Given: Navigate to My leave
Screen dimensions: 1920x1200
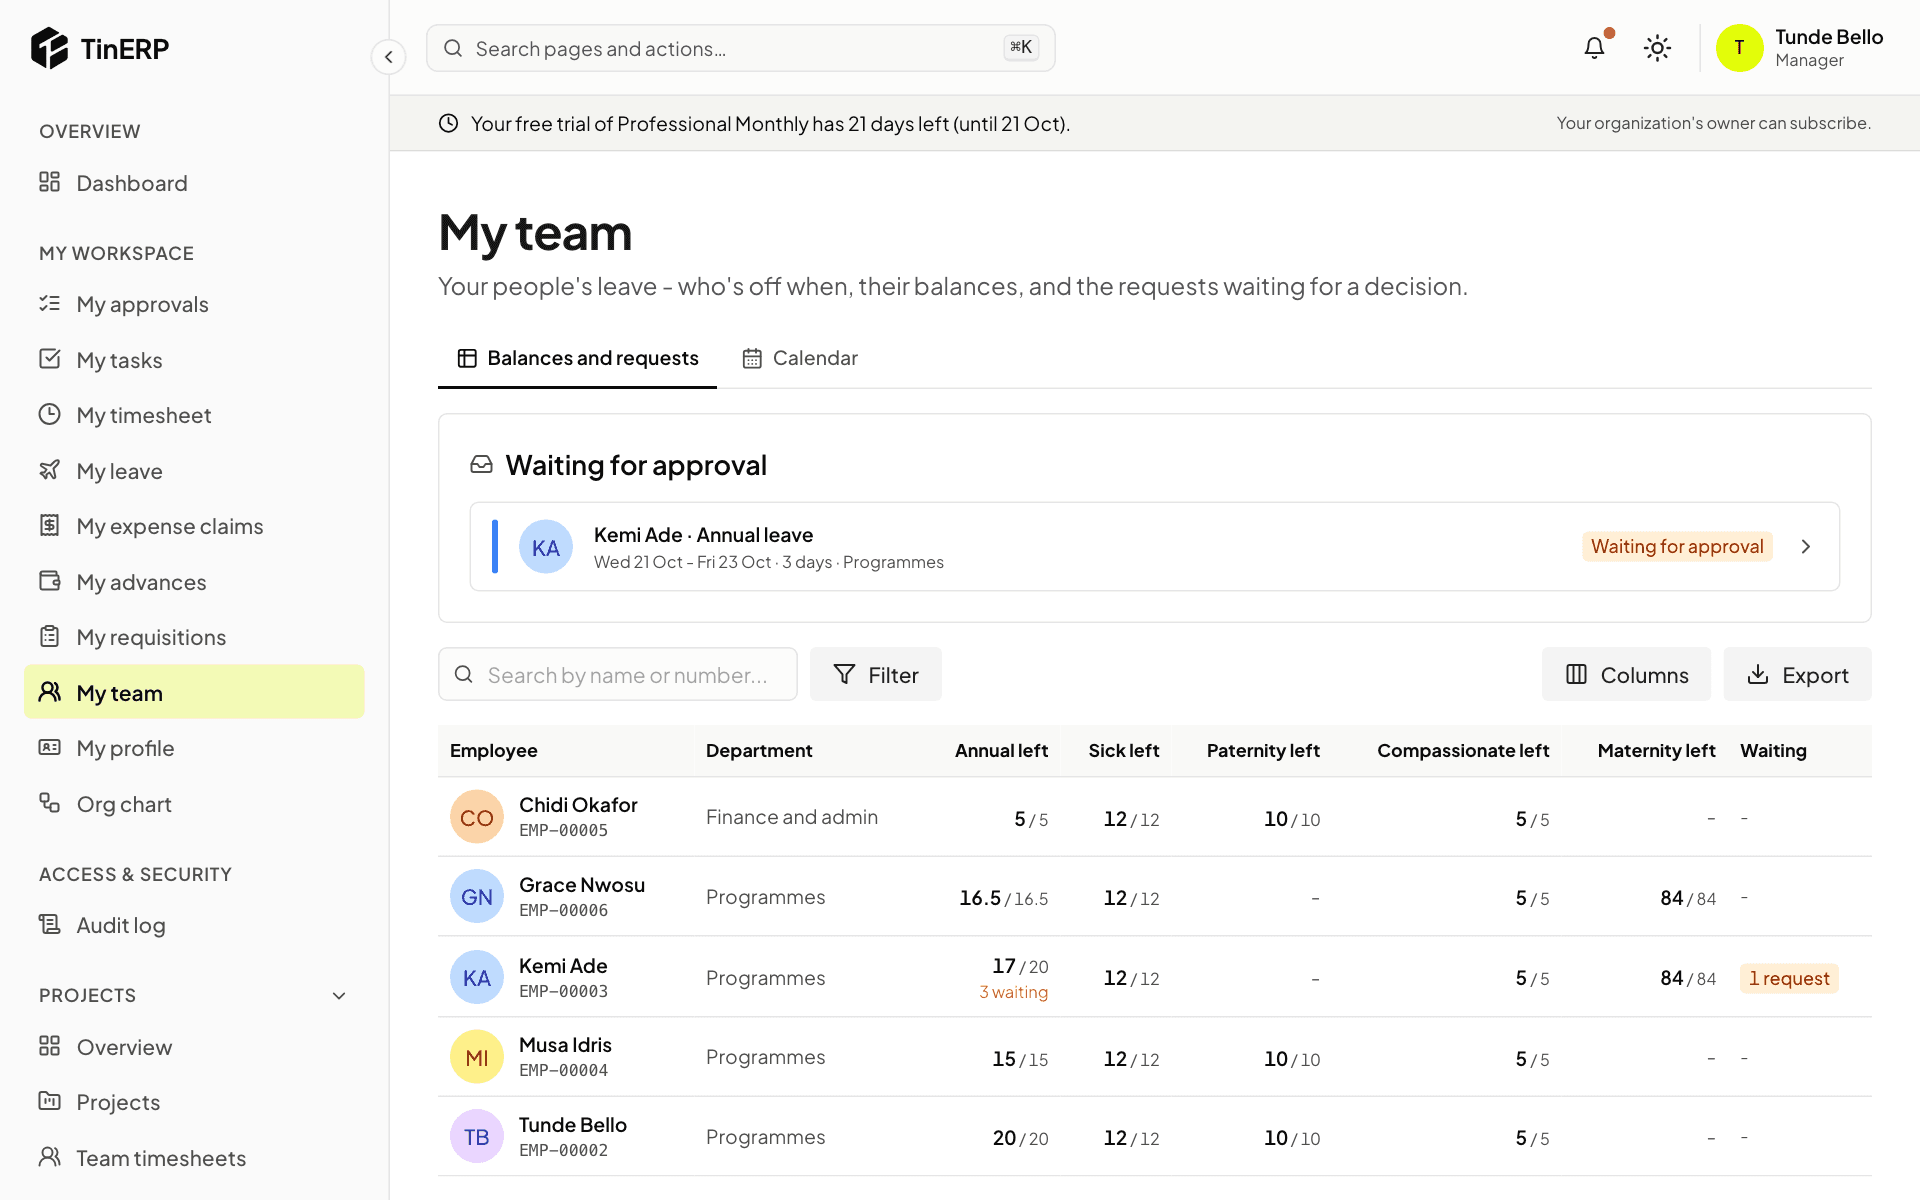Looking at the screenshot, I should click(x=194, y=471).
